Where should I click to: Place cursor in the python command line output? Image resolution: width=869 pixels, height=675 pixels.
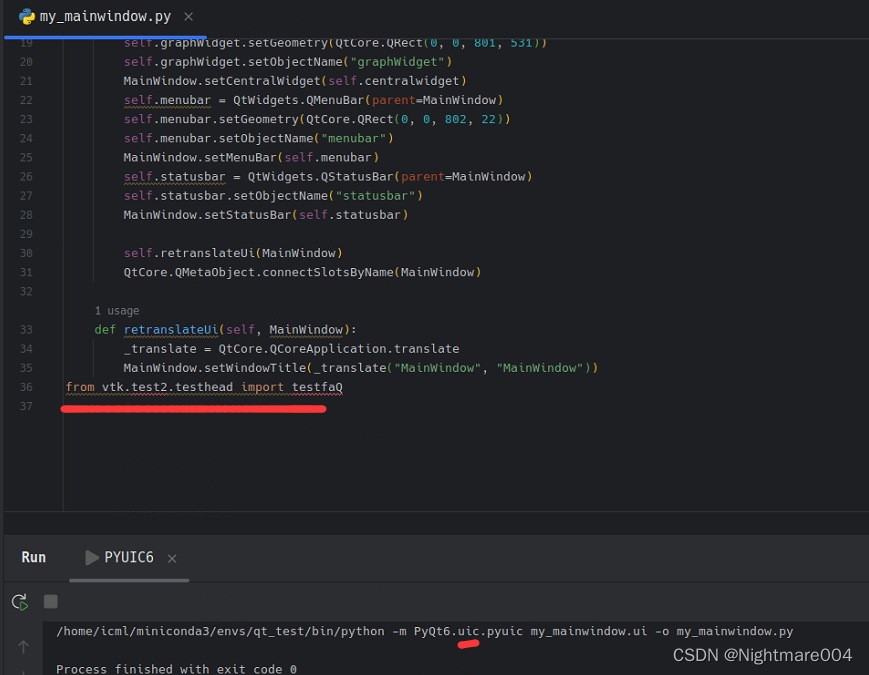click(400, 631)
